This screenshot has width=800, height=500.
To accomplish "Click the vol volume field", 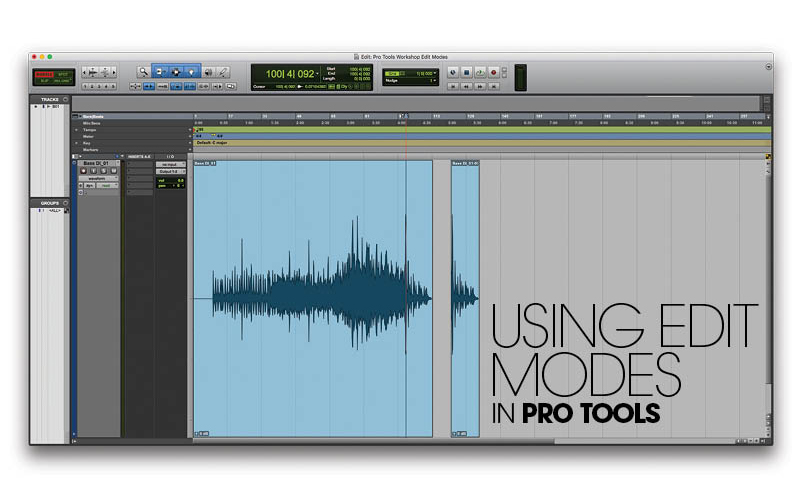I will (170, 181).
